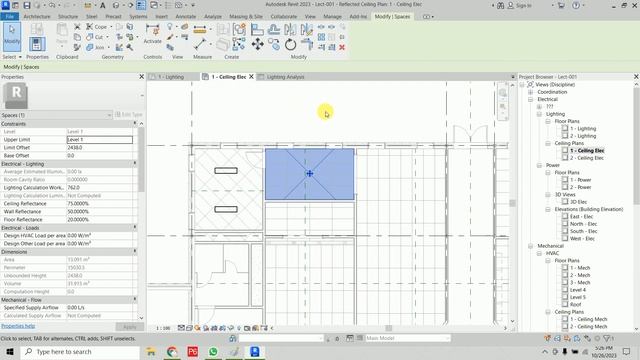Image resolution: width=640 pixels, height=360 pixels.
Task: Click the Windows Start button
Action: click(10, 351)
